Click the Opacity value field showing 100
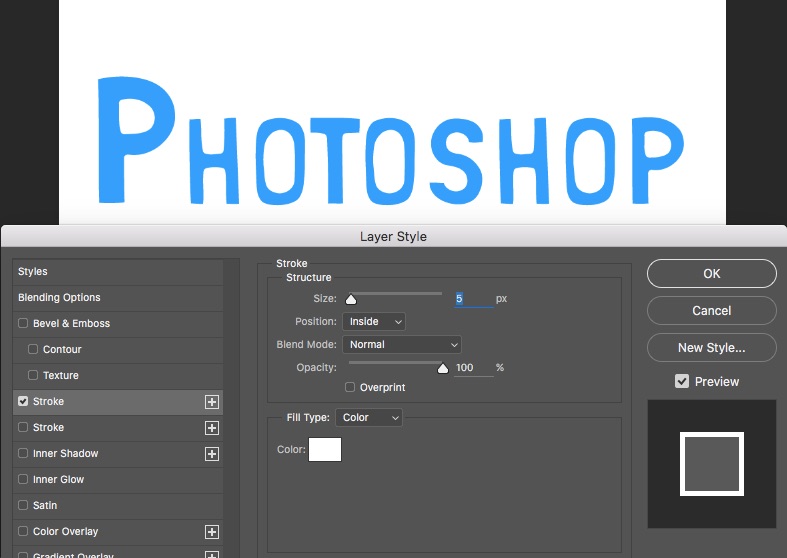Viewport: 787px width, 558px height. [x=474, y=368]
